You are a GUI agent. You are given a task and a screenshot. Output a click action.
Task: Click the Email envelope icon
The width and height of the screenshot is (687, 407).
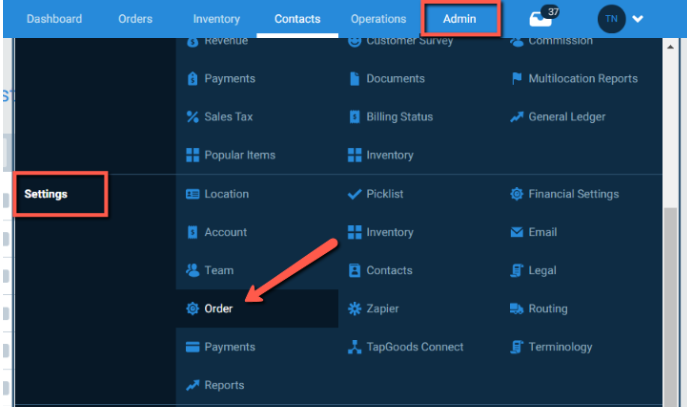(517, 232)
